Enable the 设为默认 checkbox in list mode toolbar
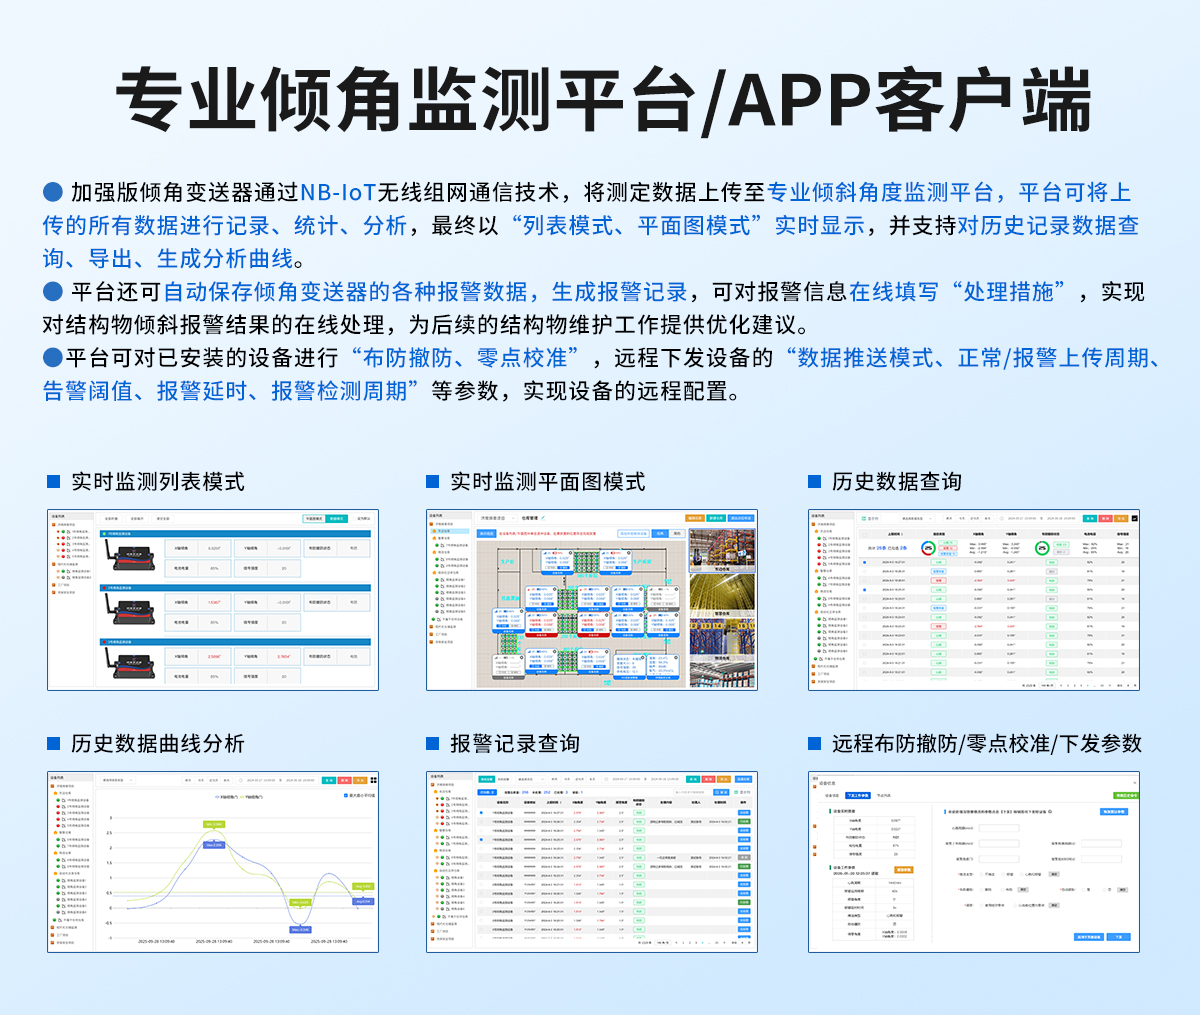The image size is (1200, 1015). [354, 518]
